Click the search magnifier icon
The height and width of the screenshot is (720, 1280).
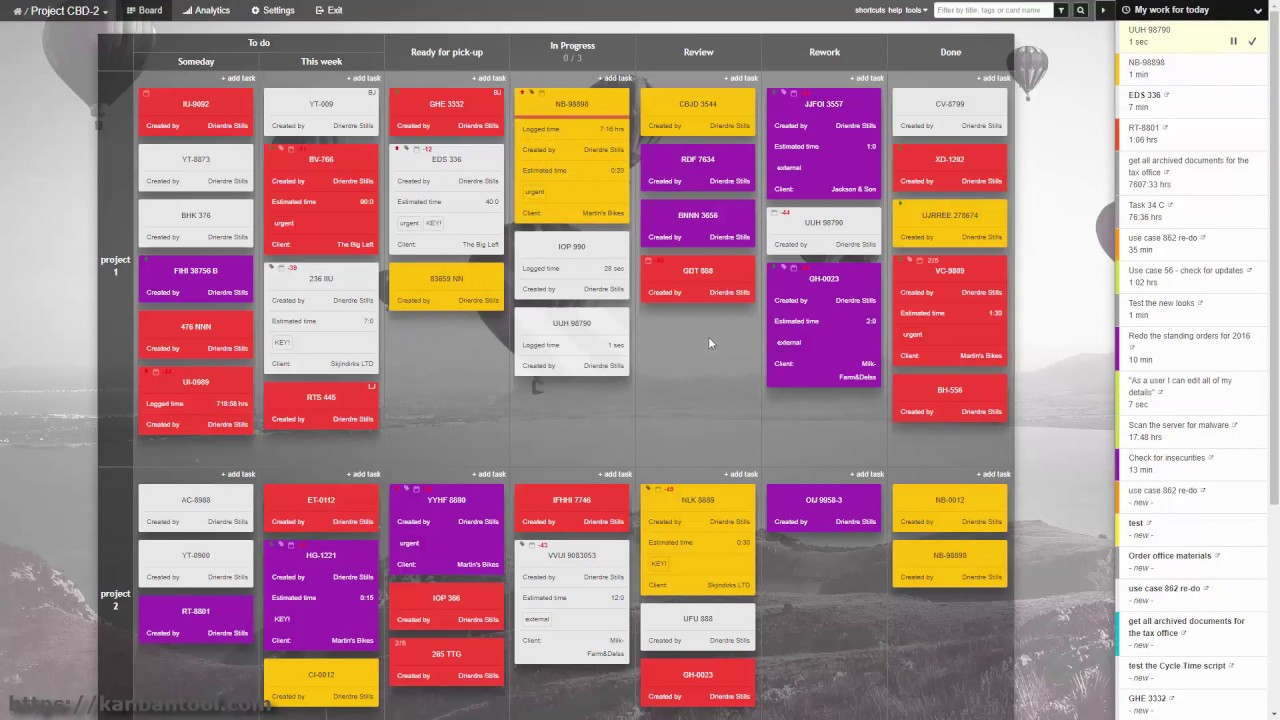click(1080, 10)
